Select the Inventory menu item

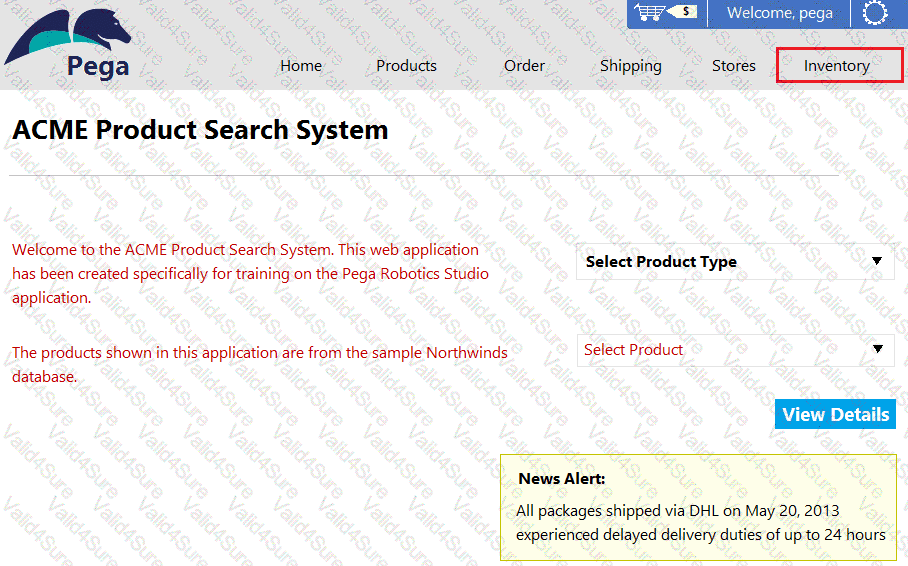(837, 66)
